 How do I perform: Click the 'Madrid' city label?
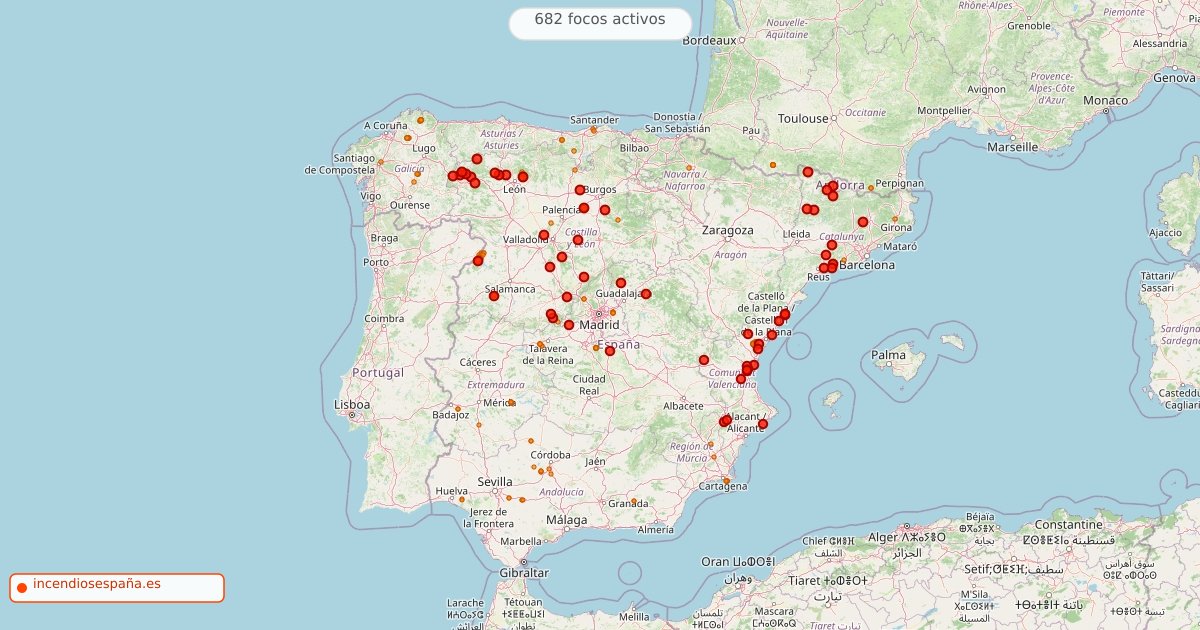pyautogui.click(x=600, y=325)
